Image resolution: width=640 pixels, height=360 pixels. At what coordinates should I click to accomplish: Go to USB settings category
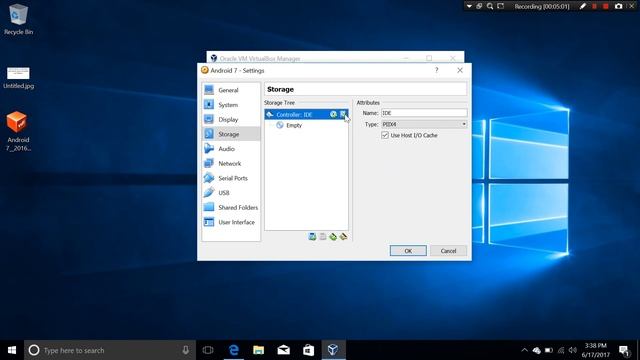(231, 193)
